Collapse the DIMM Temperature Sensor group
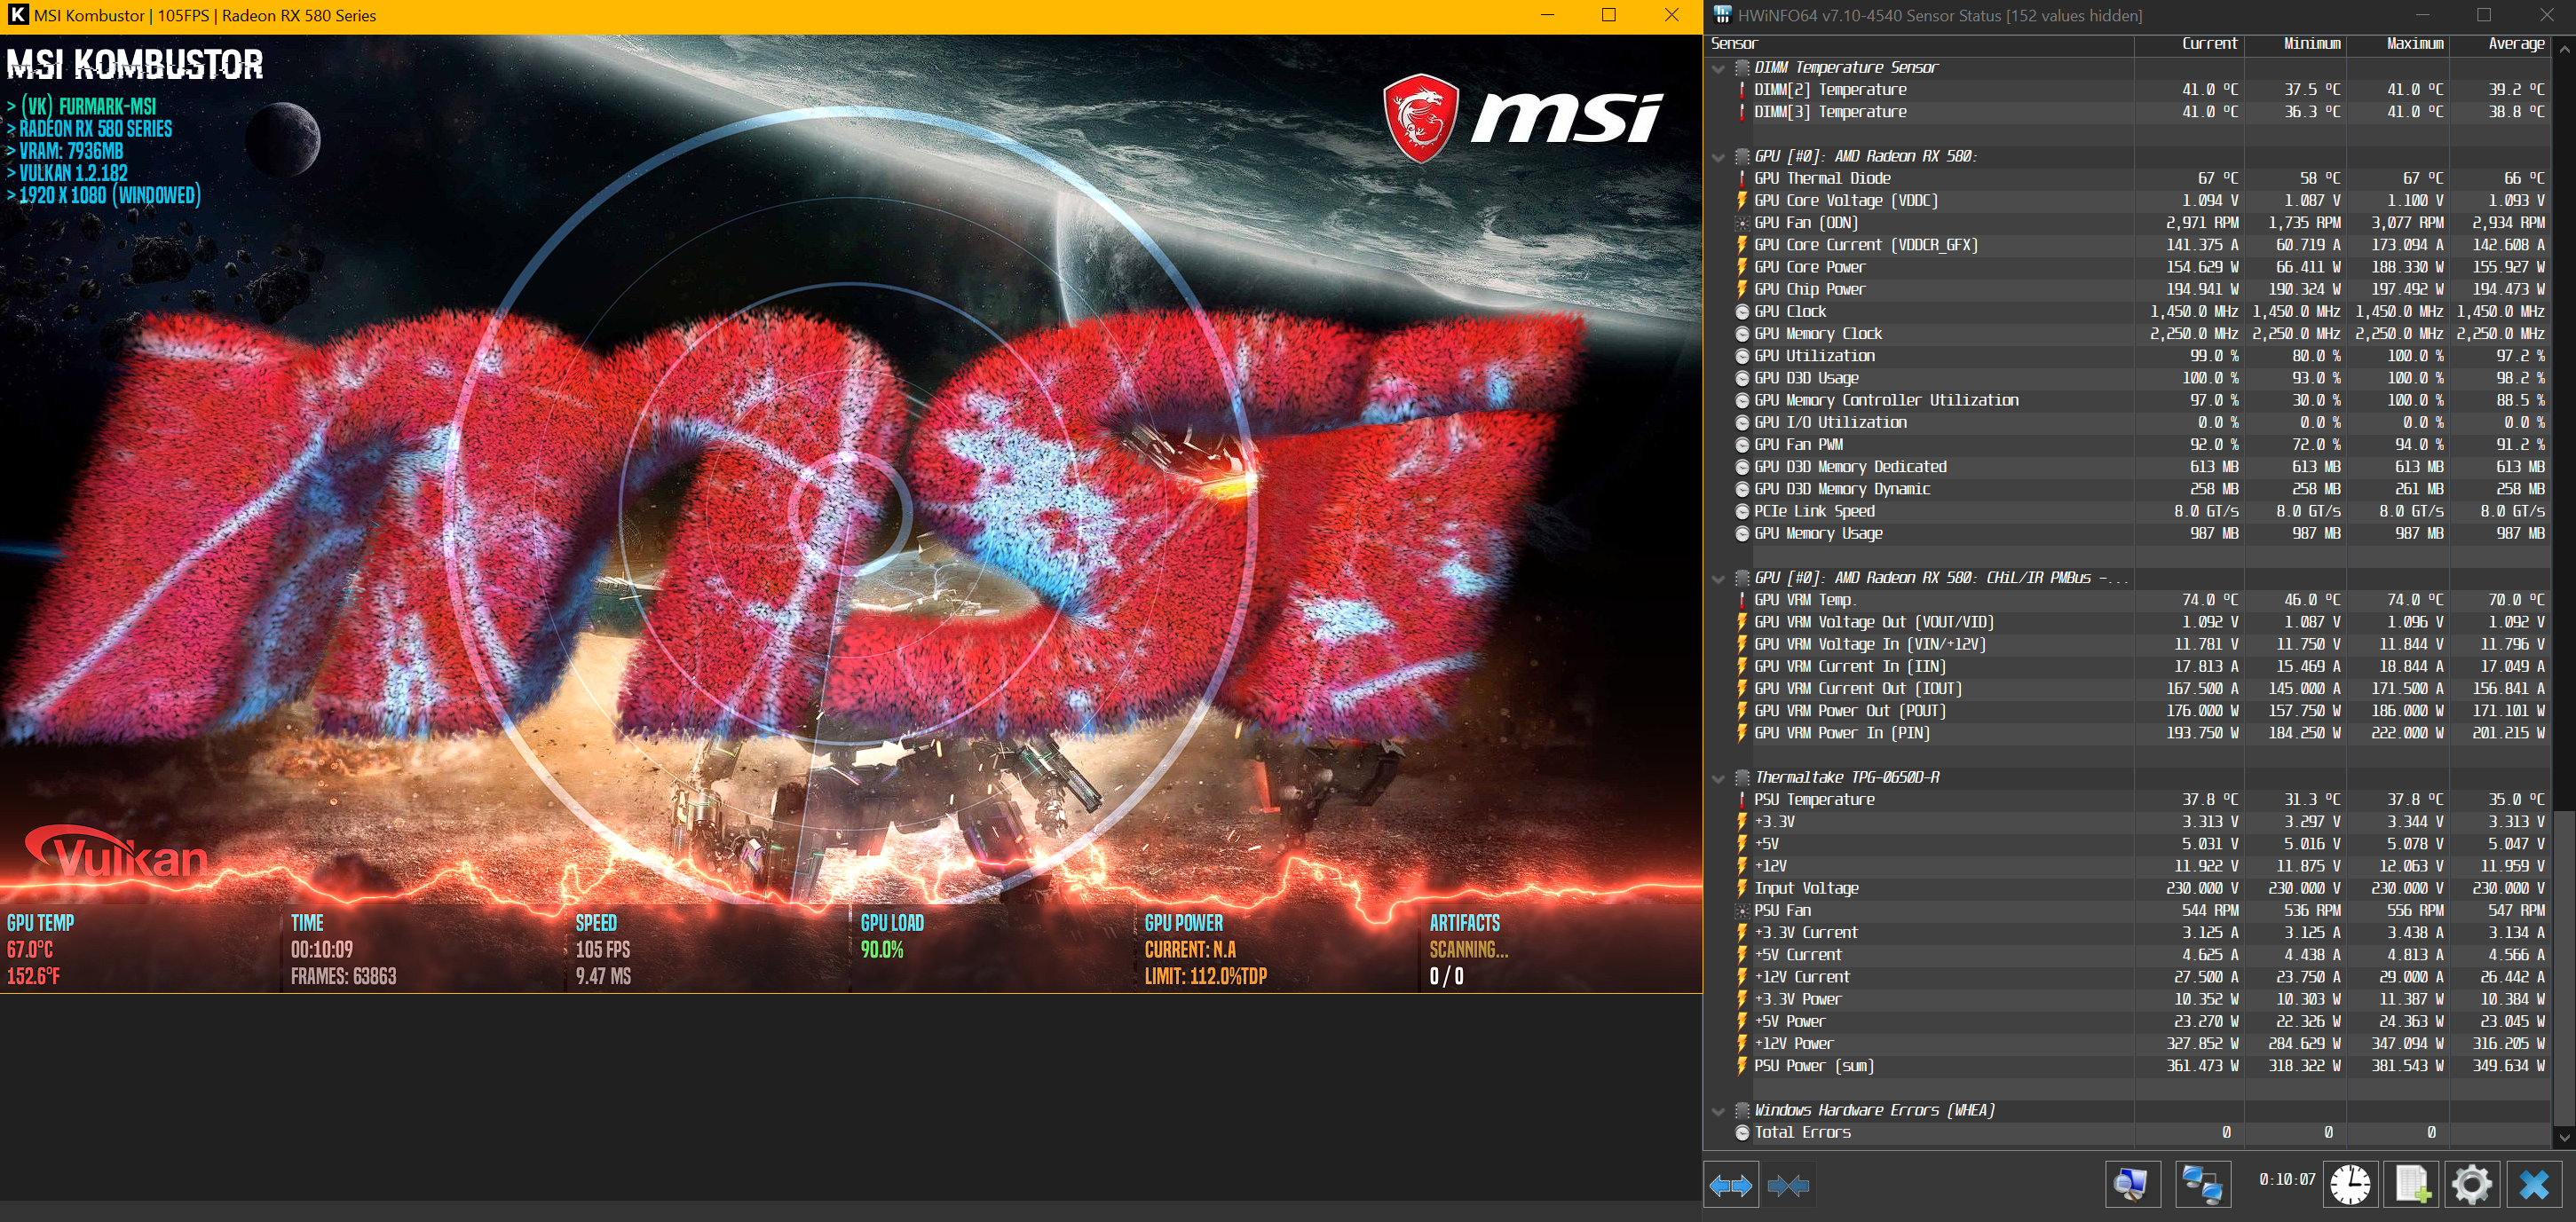This screenshot has width=2576, height=1222. (1719, 68)
